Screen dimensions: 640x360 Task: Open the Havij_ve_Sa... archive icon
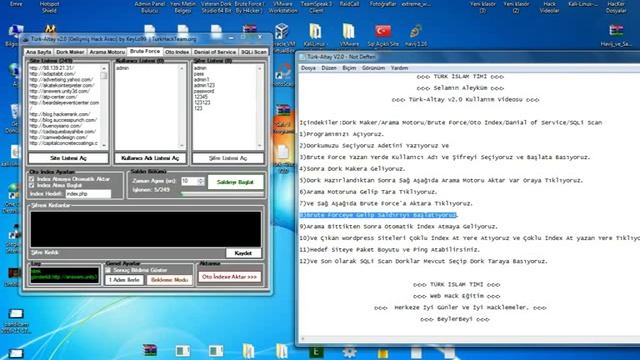click(616, 32)
